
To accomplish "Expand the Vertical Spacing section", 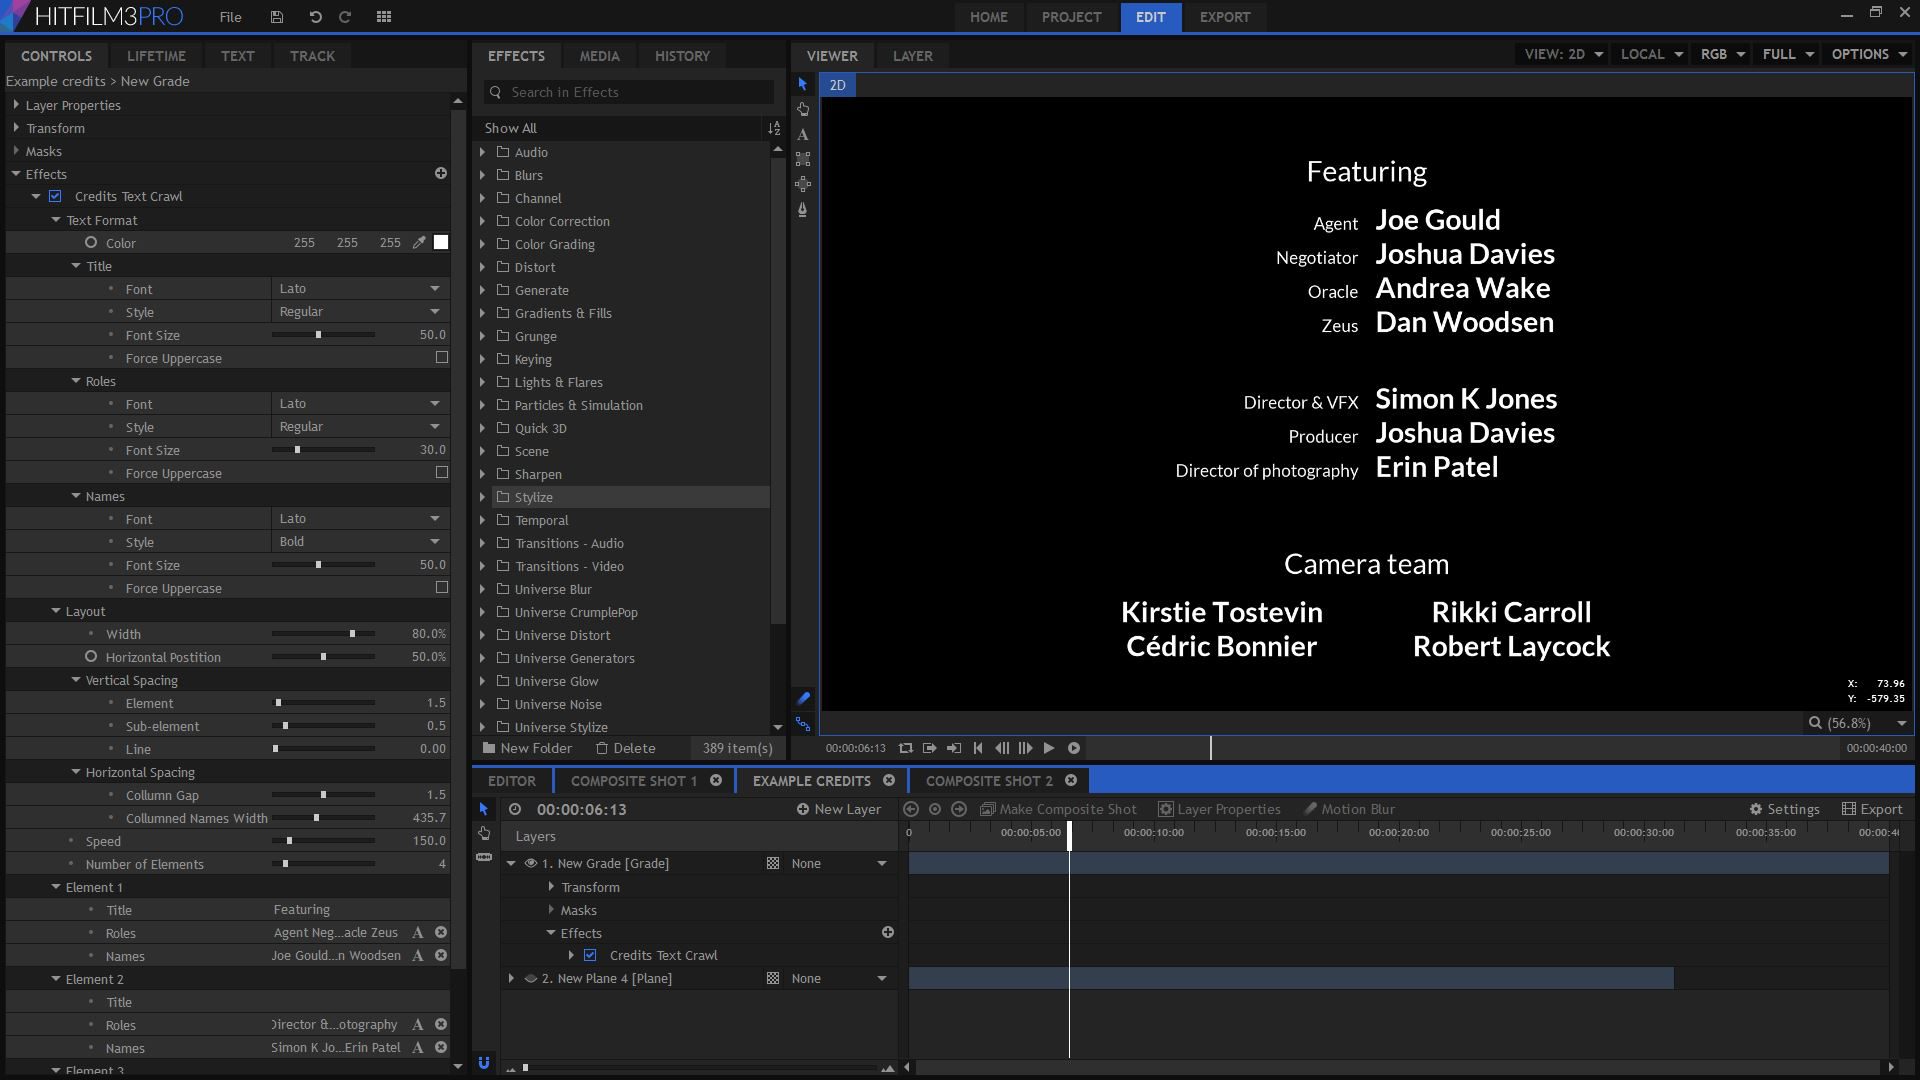I will click(x=76, y=679).
